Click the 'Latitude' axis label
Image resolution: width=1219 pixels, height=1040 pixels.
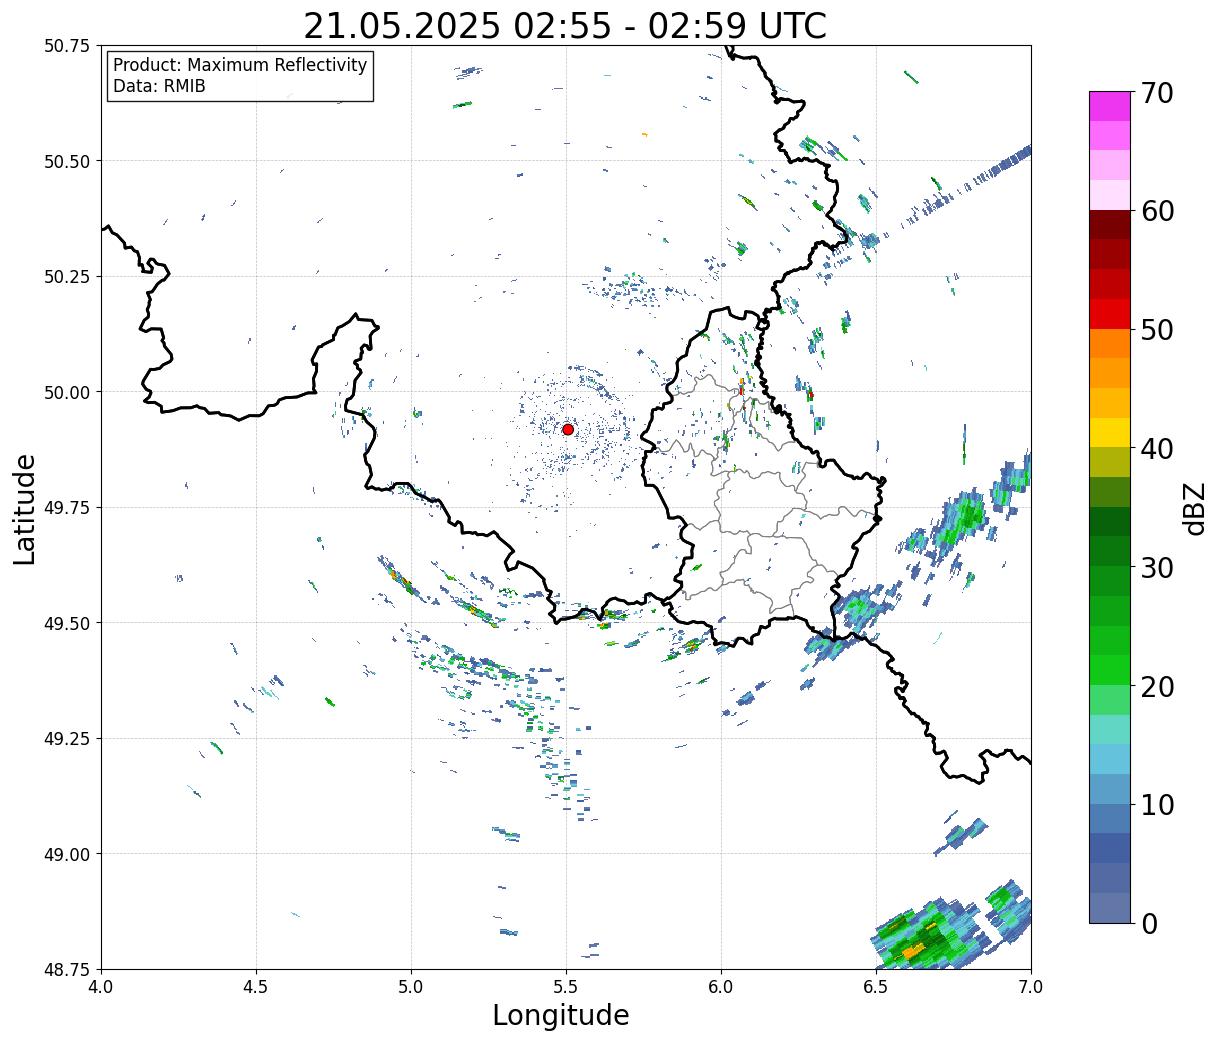pyautogui.click(x=25, y=509)
